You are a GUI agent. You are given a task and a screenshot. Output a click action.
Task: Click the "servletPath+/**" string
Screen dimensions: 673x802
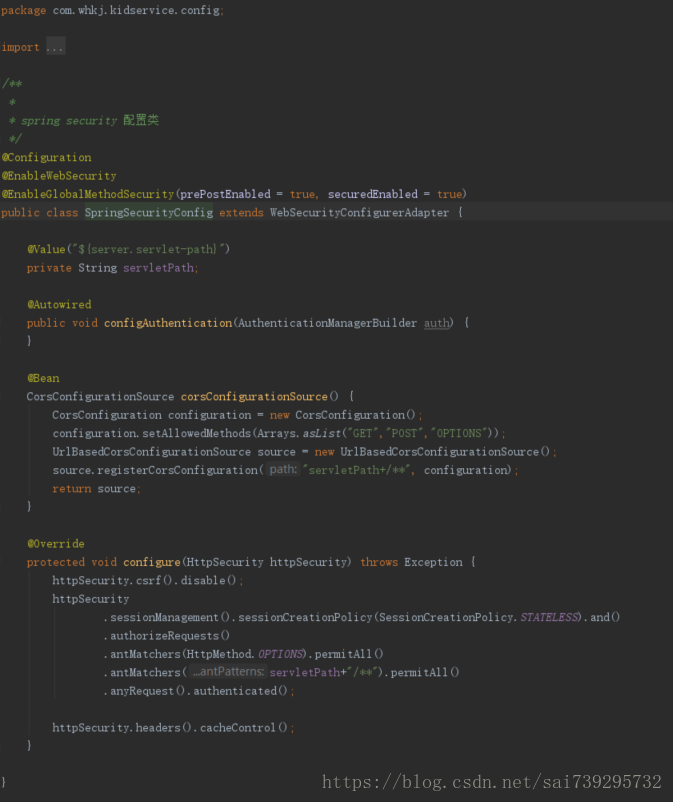coord(356,470)
